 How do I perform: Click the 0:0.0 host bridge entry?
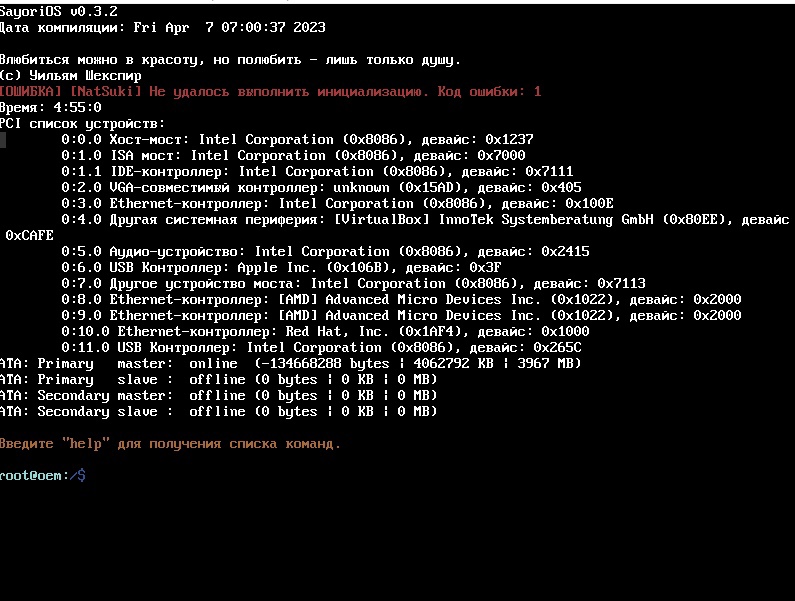(297, 139)
